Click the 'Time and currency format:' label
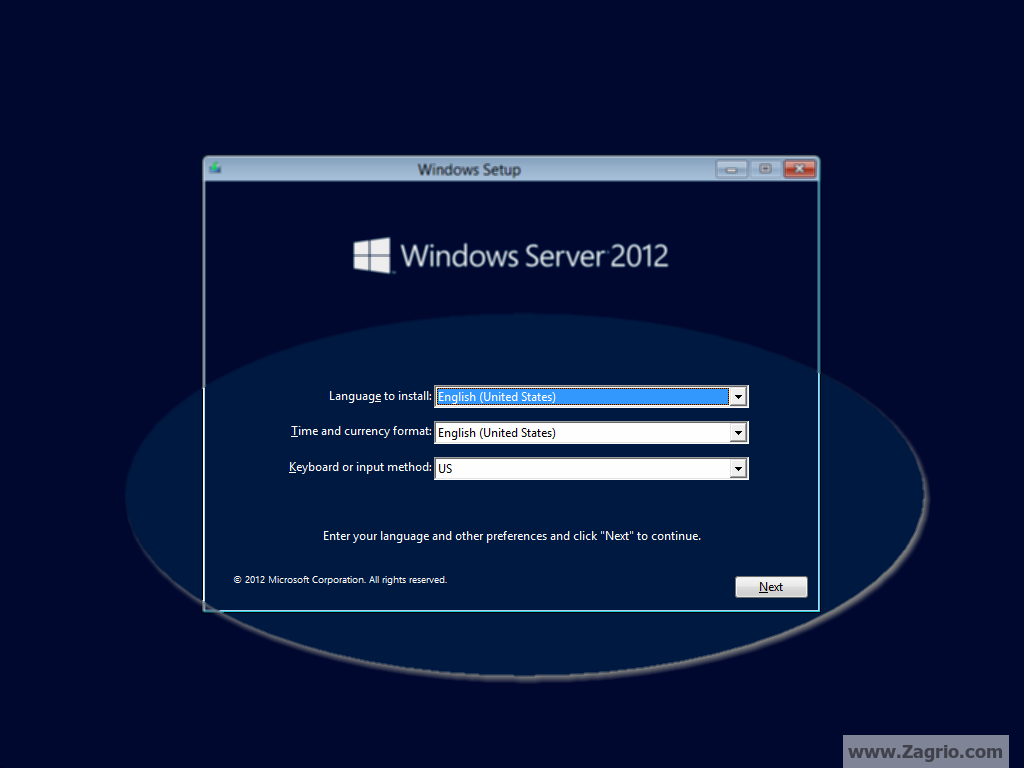Screen dimensions: 1024x768 (361, 431)
